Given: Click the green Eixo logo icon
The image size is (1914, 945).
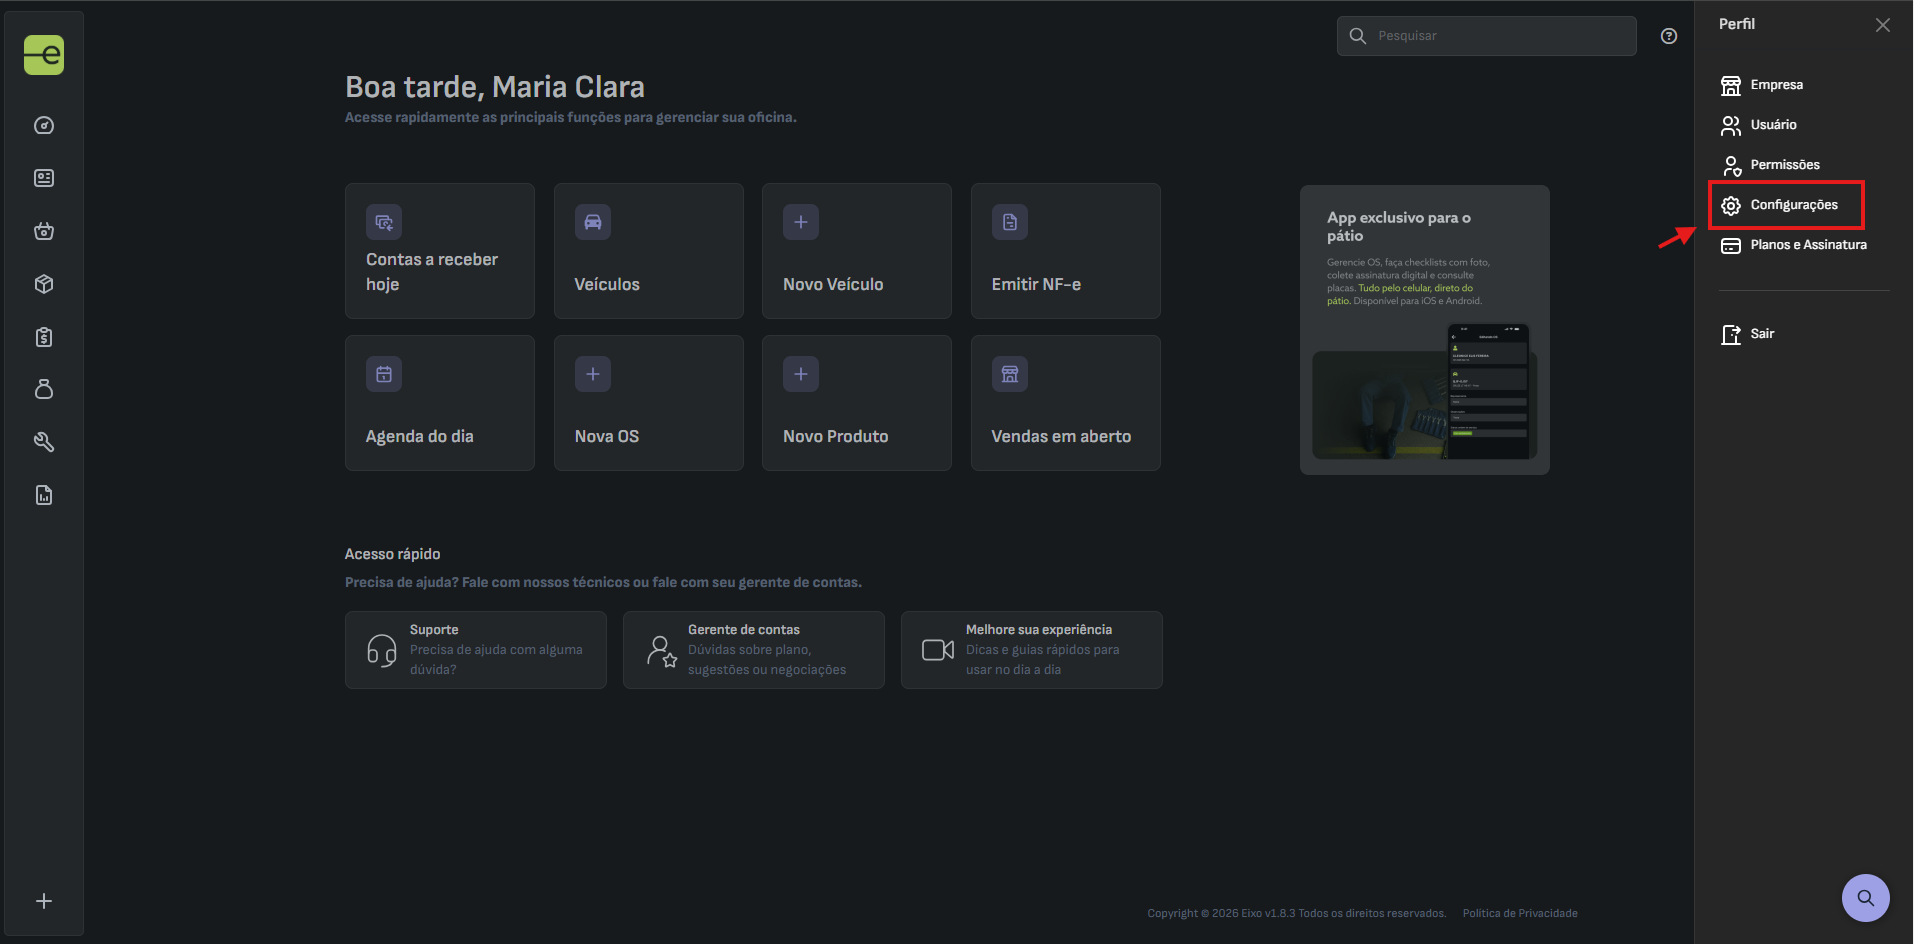Looking at the screenshot, I should [44, 55].
